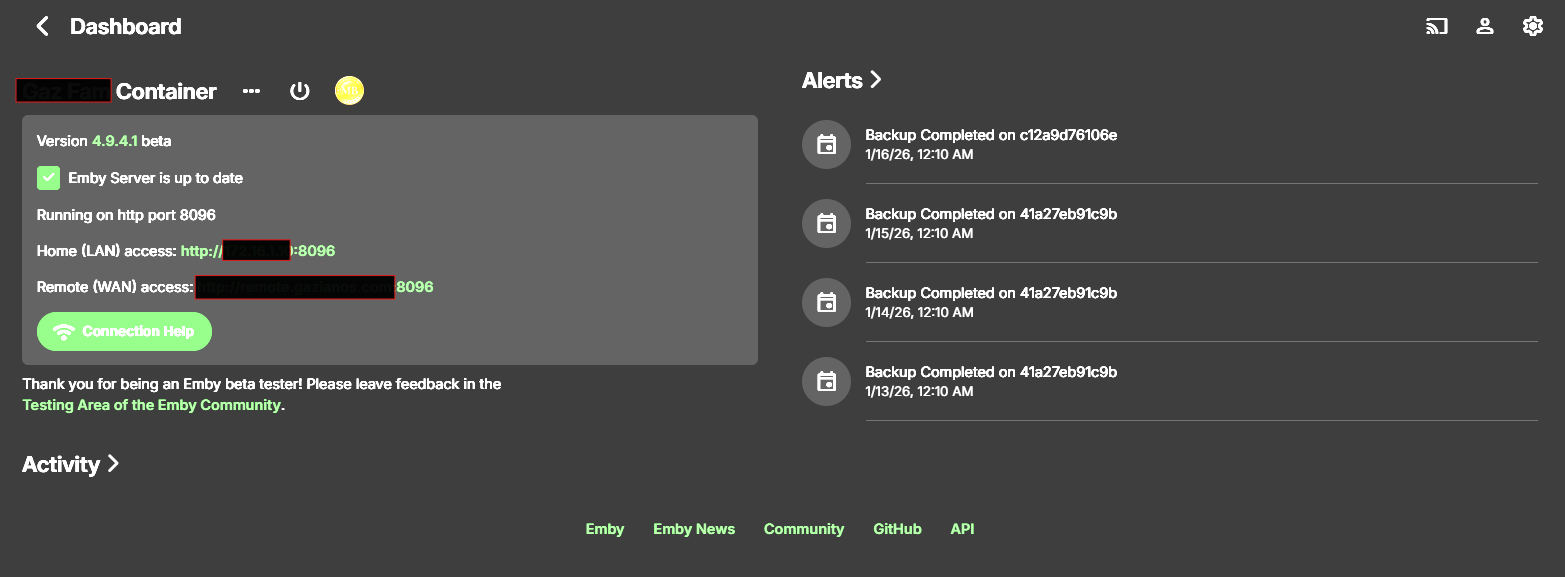The width and height of the screenshot is (1565, 577).
Task: Expand the Alerts section chevron
Action: 876,80
